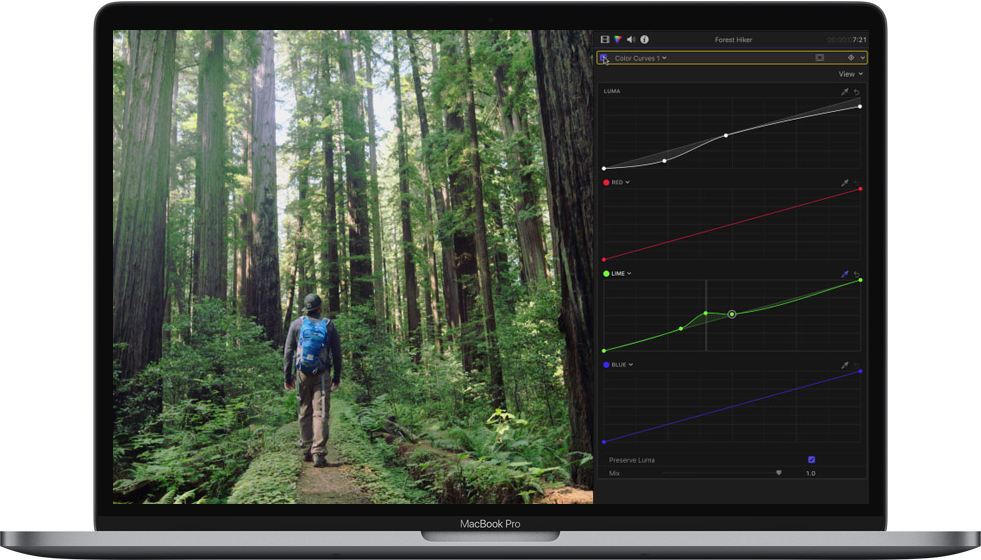This screenshot has width=981, height=560.
Task: Select the Lime curve eyedropper
Action: pos(845,274)
